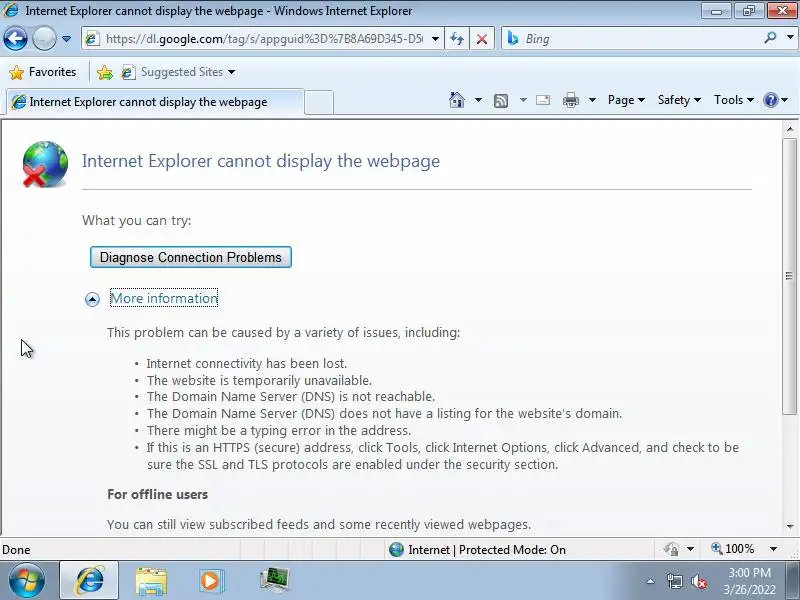Click the globe error icon
Image resolution: width=800 pixels, height=600 pixels.
(x=45, y=165)
